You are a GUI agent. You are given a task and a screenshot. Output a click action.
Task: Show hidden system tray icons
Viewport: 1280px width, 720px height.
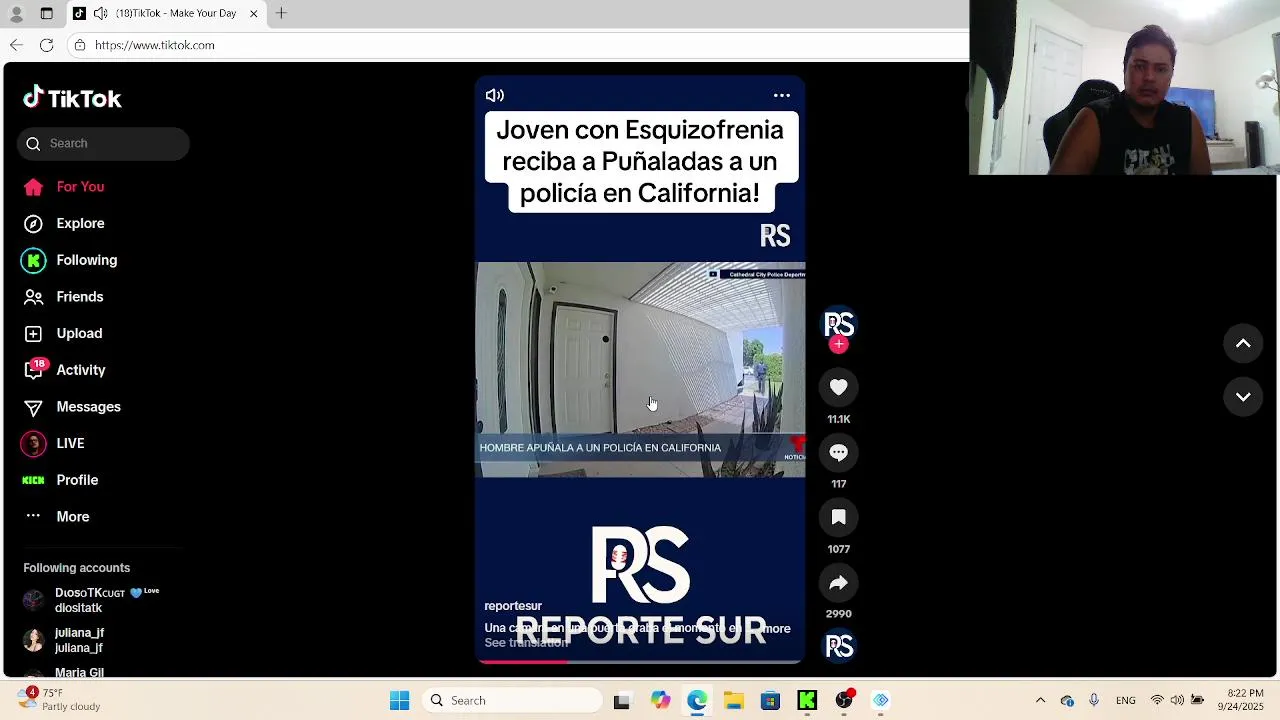click(1040, 701)
